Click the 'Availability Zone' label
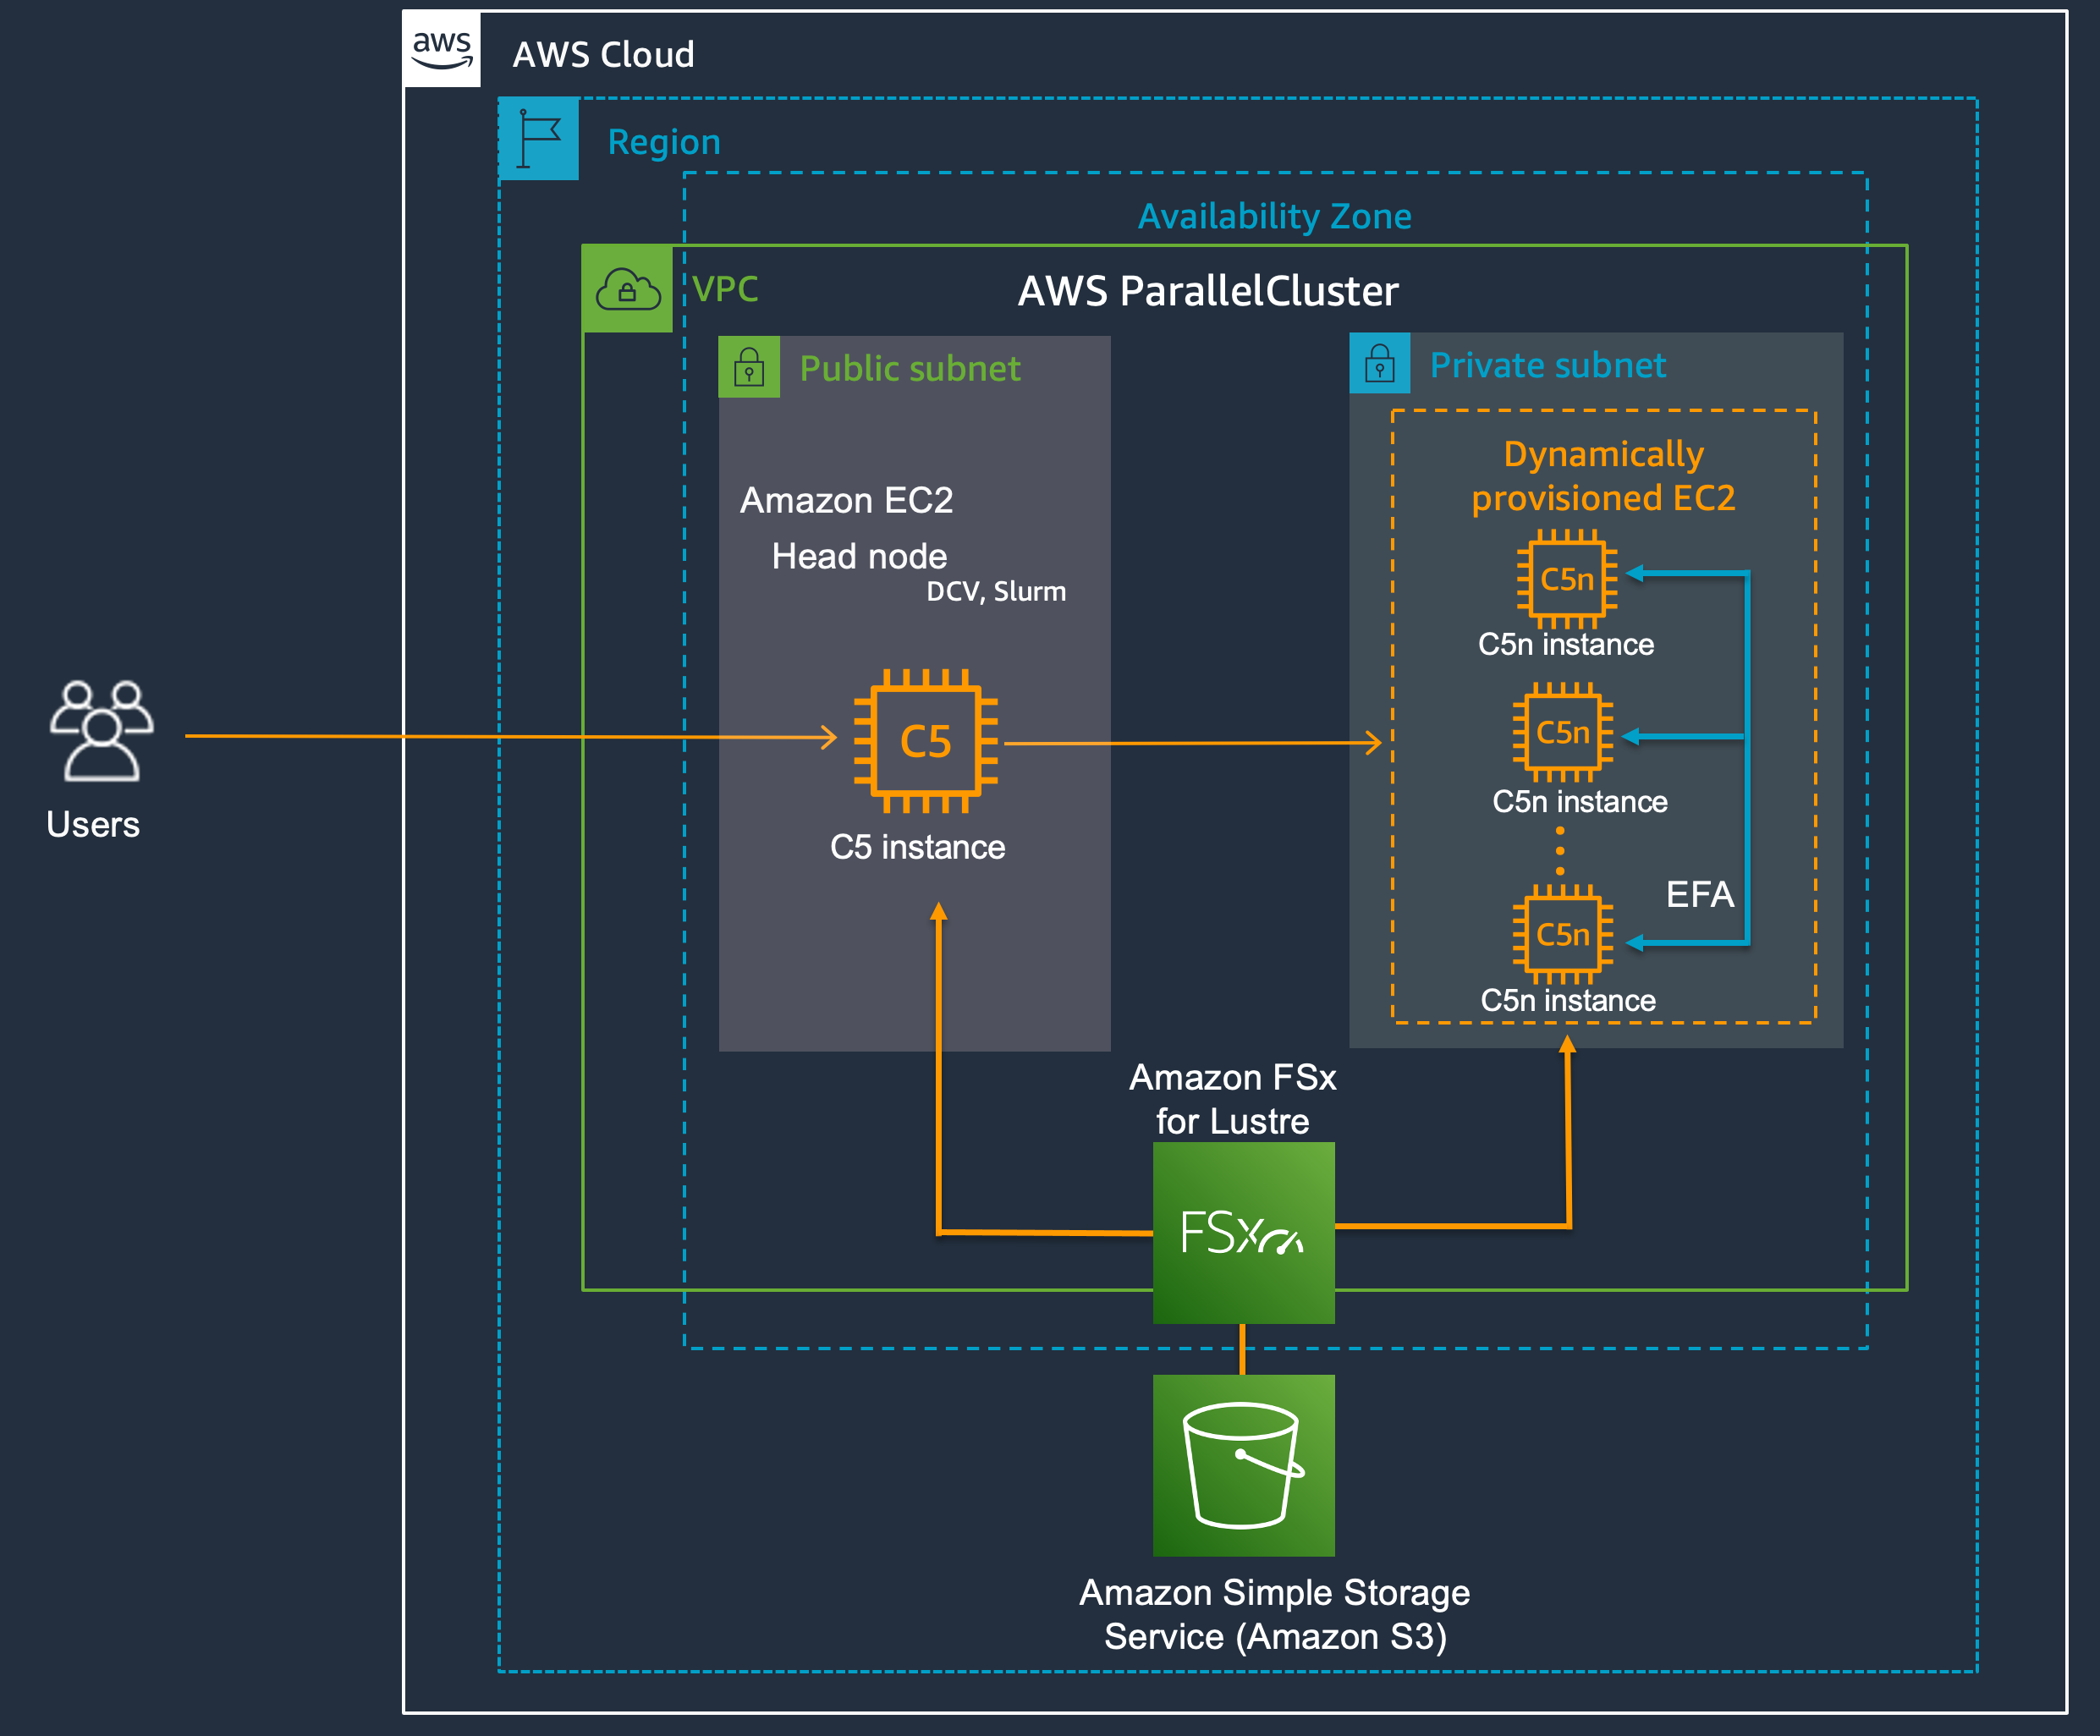 1275,216
